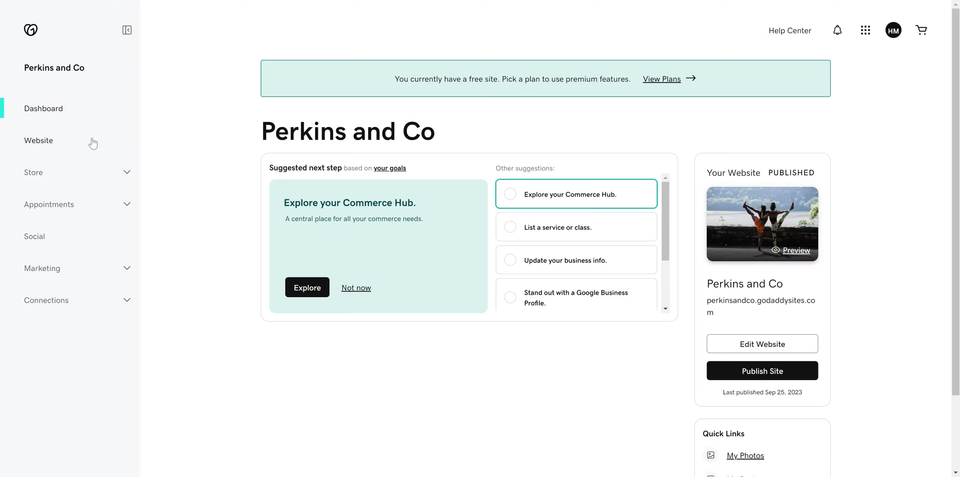Screen dimensions: 960x477
Task: Open the HM account avatar
Action: 893,30
